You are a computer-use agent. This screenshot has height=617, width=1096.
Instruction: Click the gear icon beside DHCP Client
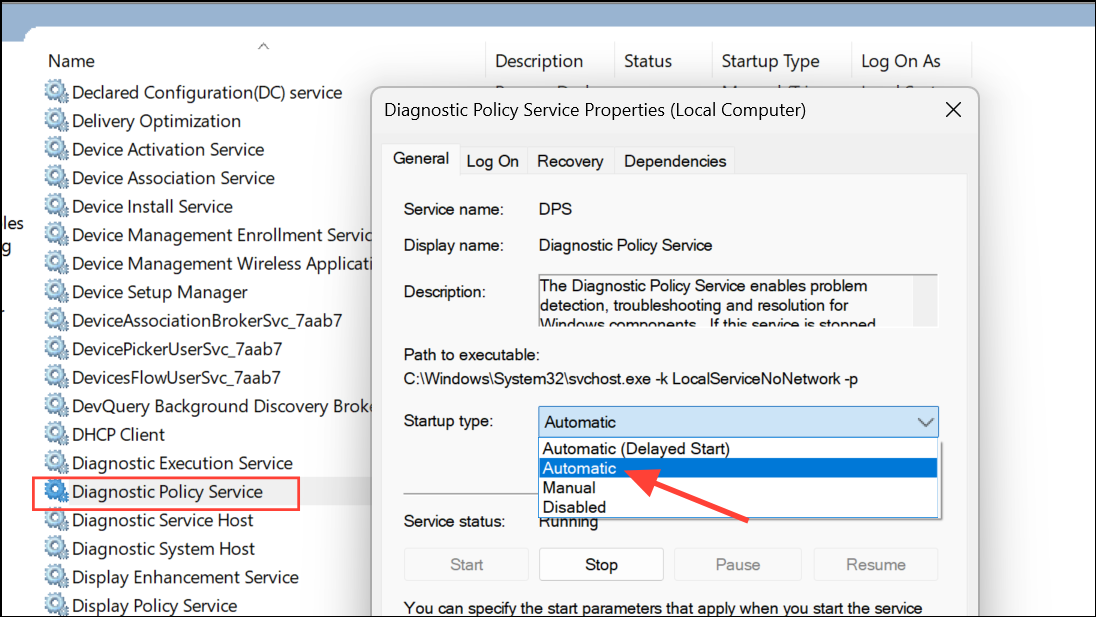[x=57, y=434]
